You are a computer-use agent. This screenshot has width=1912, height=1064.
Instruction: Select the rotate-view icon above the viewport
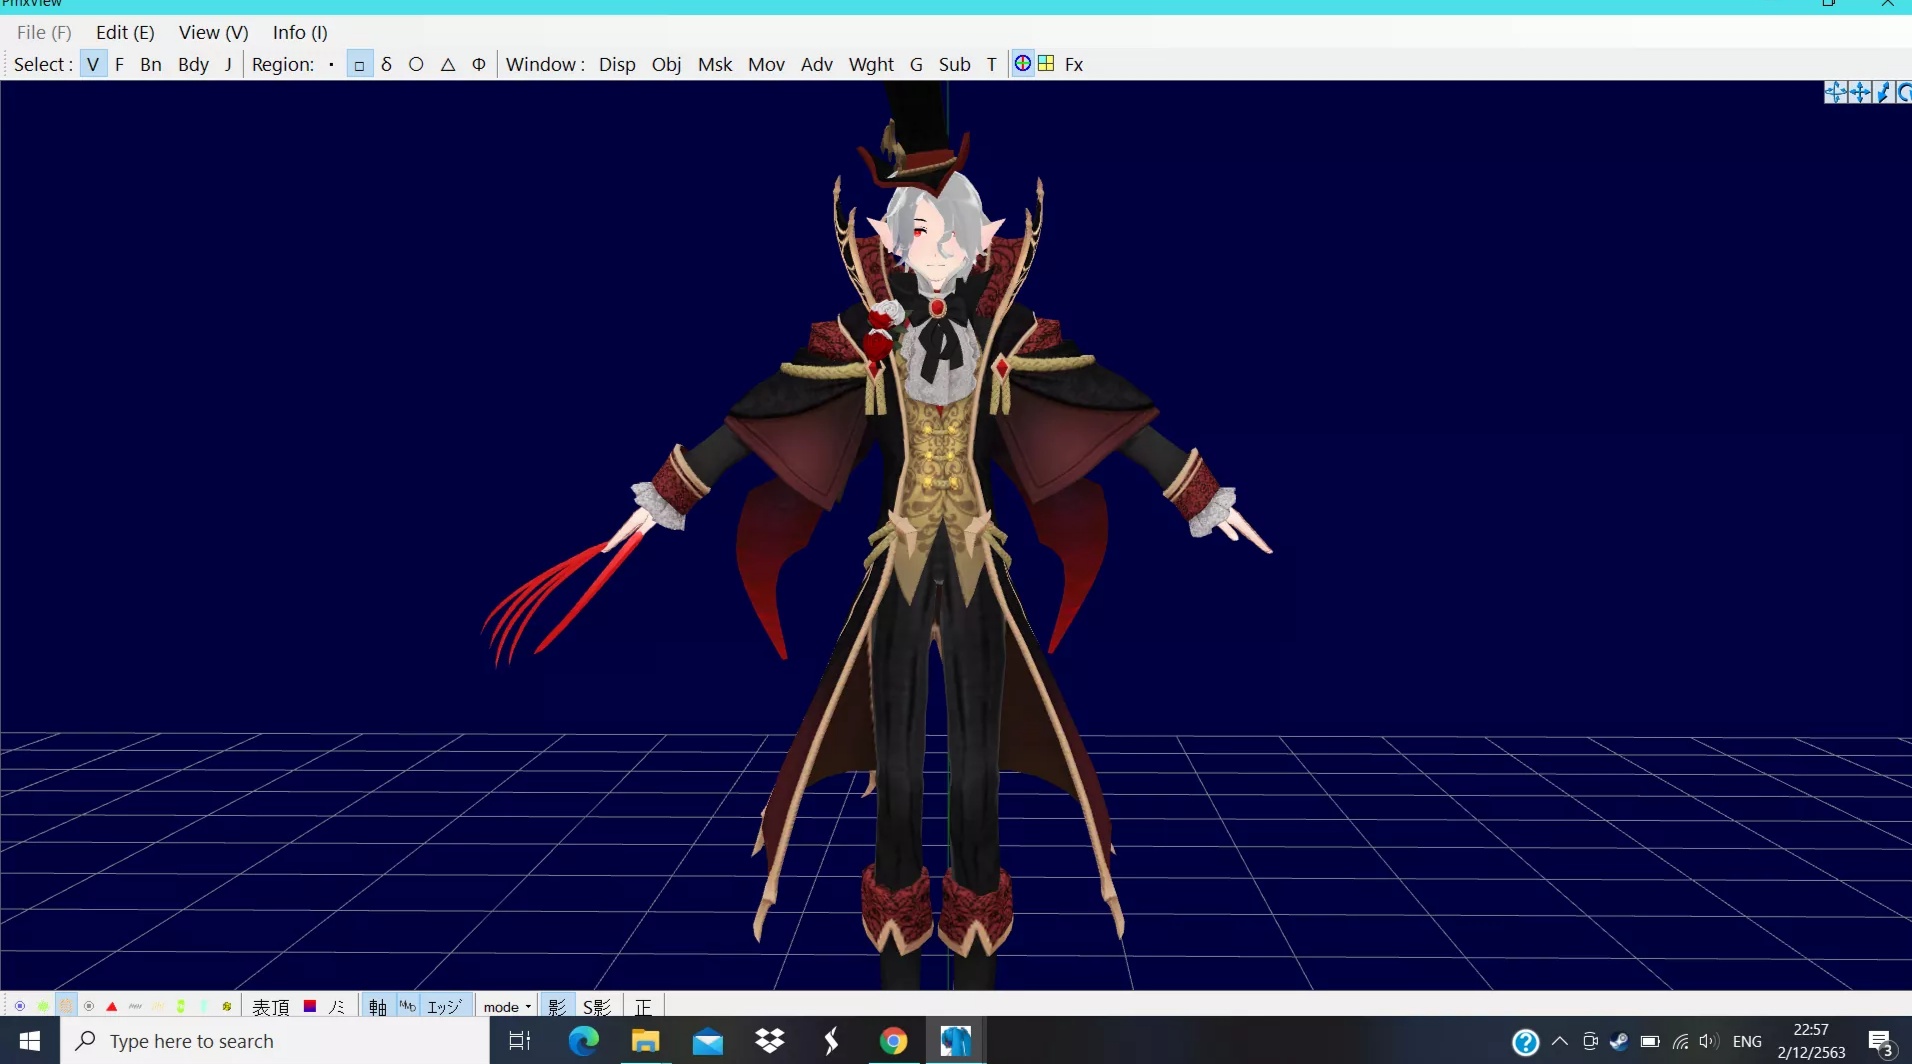point(1836,92)
